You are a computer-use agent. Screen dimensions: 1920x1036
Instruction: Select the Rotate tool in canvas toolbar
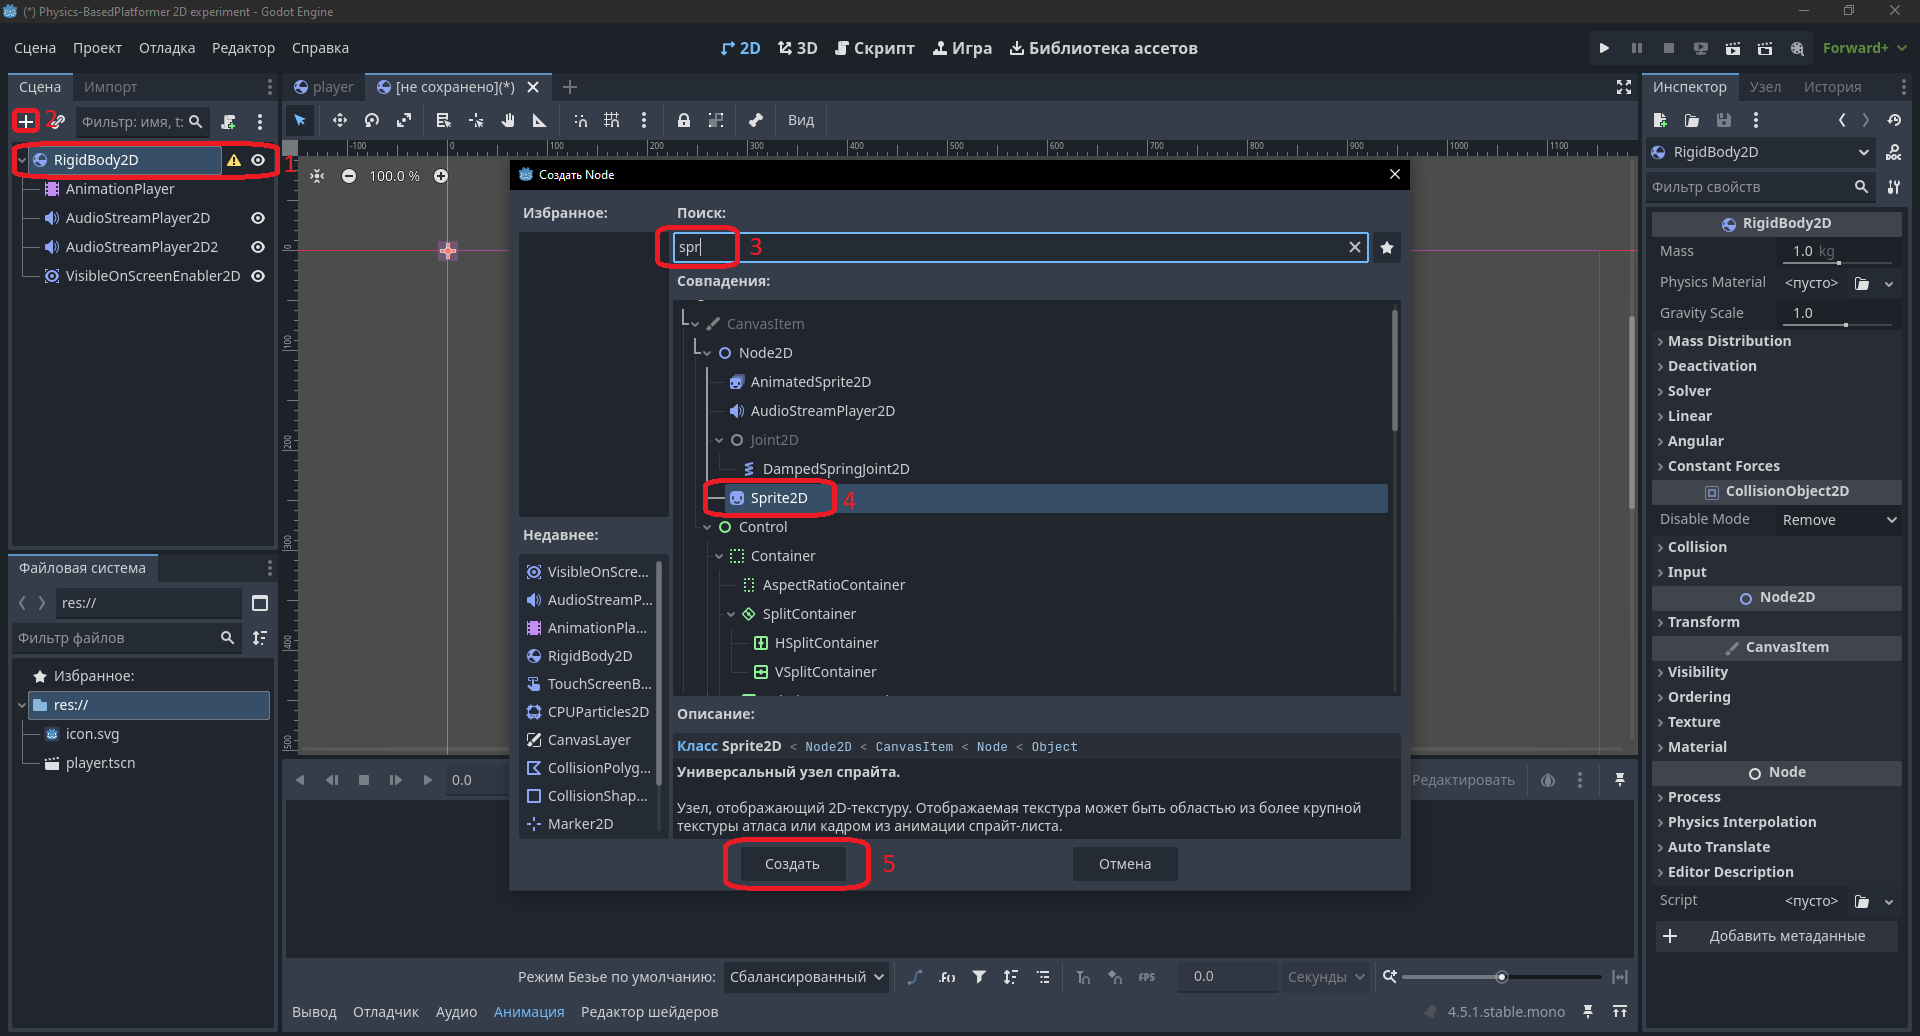pos(372,120)
